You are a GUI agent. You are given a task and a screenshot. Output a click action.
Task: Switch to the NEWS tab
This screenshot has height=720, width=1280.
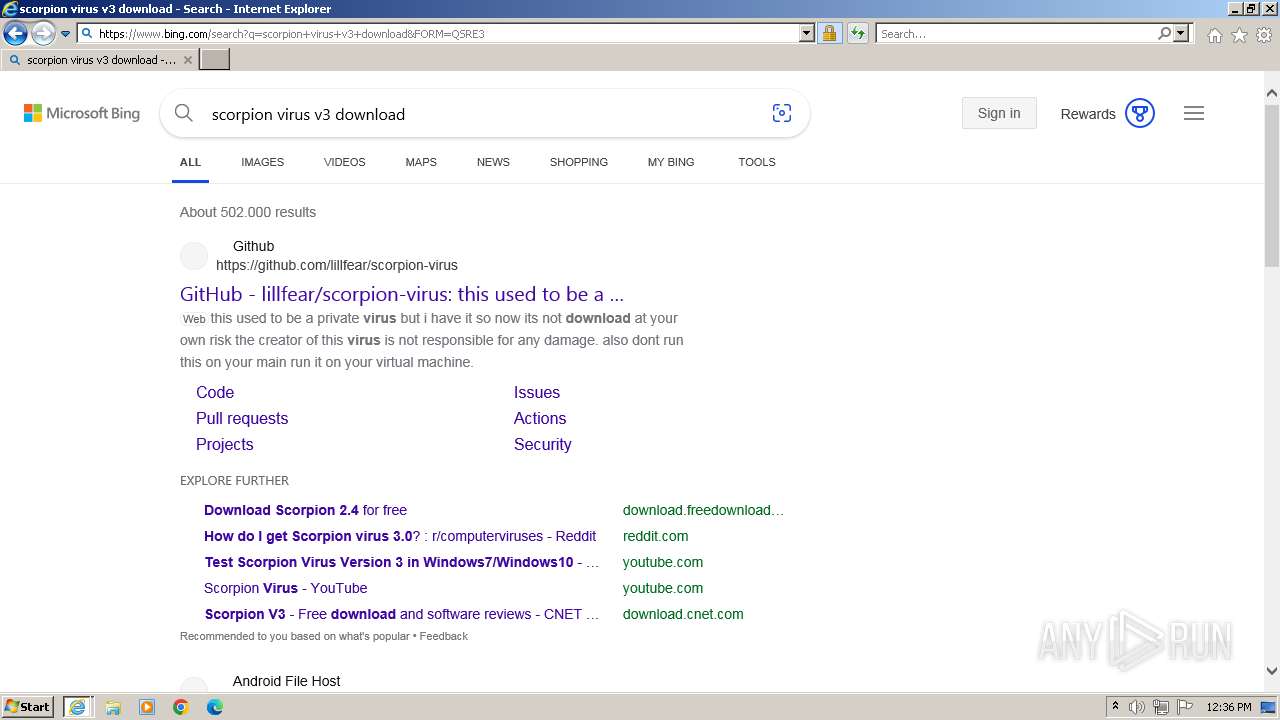493,162
